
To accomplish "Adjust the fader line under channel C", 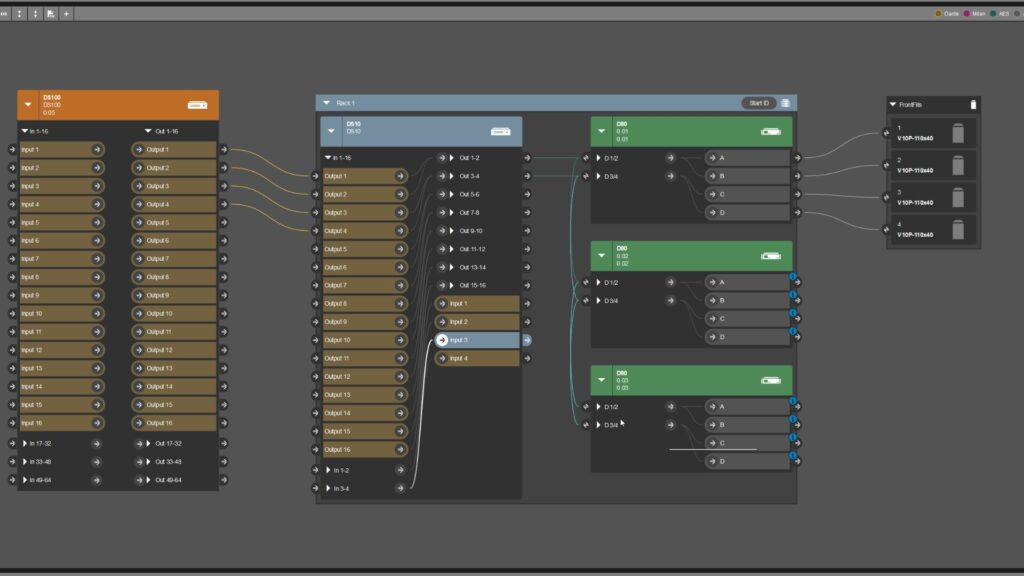I will tap(714, 448).
